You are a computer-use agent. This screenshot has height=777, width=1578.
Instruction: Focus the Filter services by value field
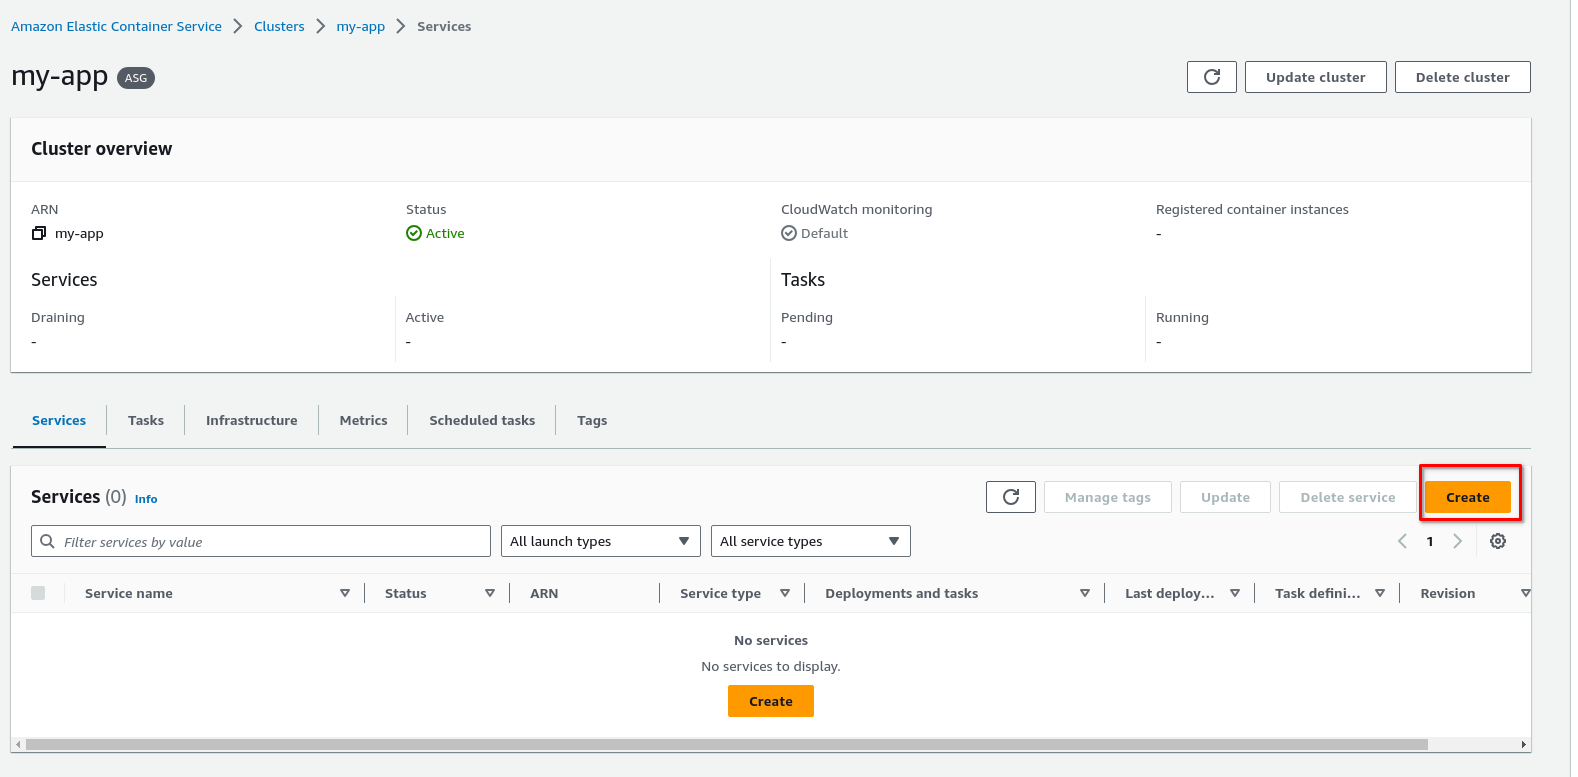click(261, 541)
